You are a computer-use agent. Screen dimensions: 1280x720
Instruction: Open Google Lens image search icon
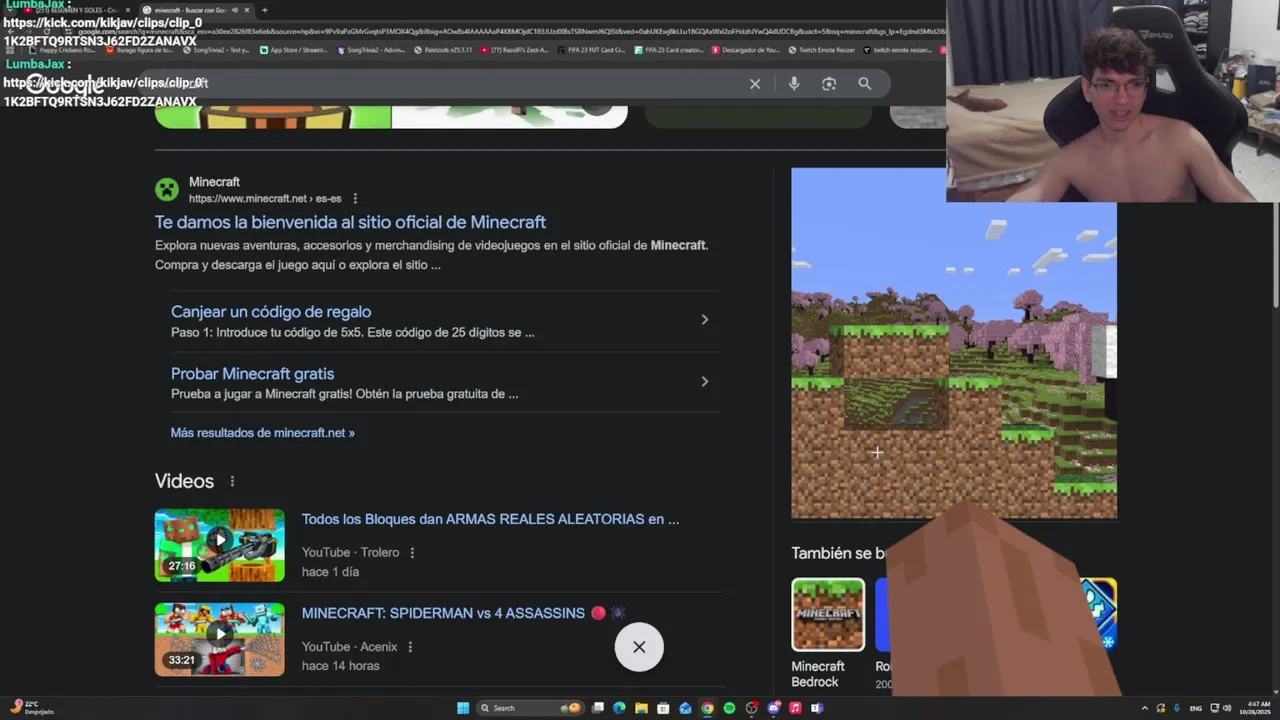click(x=829, y=84)
